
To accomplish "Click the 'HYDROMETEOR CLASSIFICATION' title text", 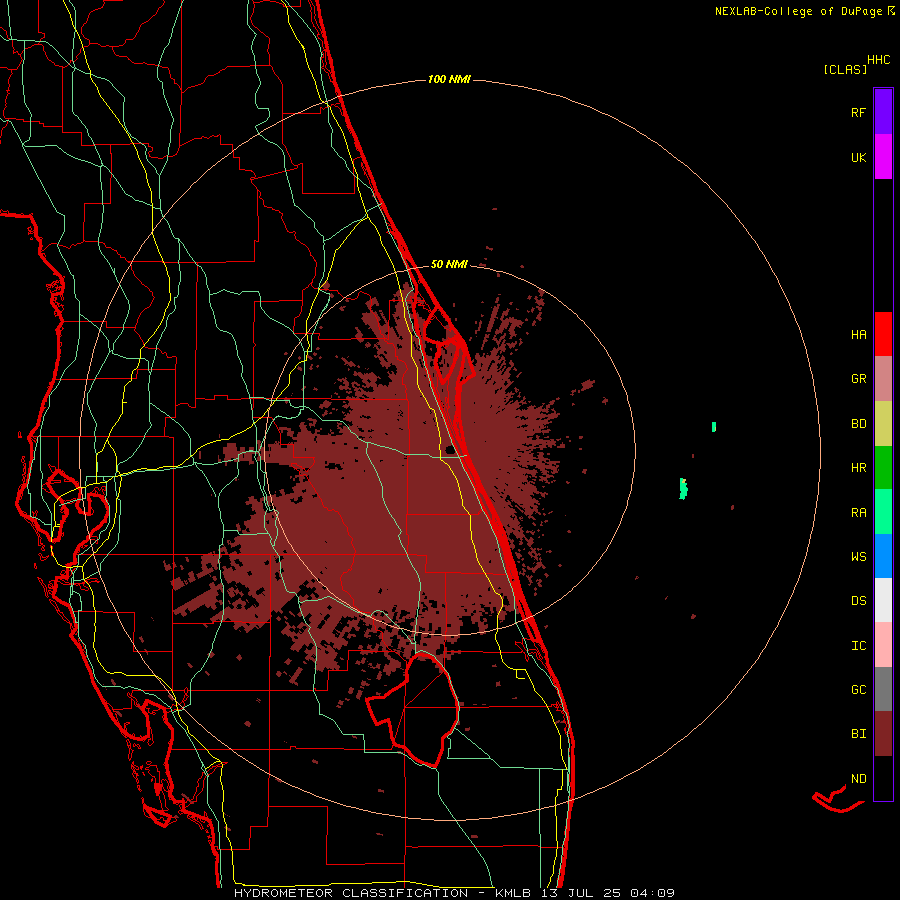I will [x=351, y=893].
